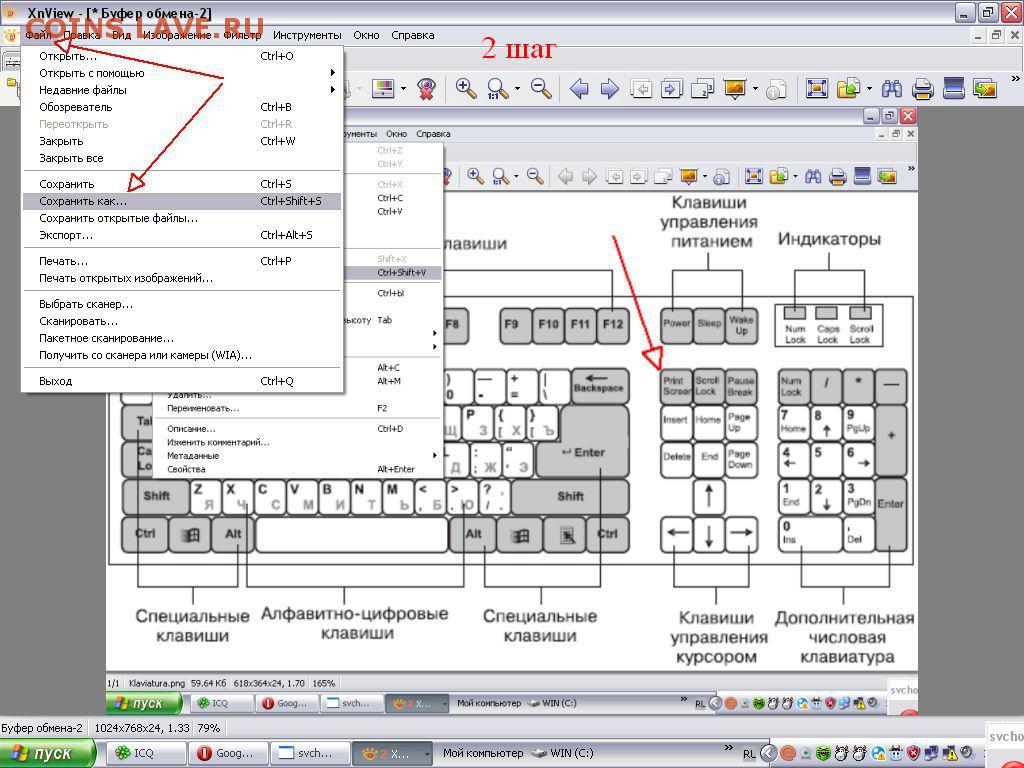This screenshot has width=1024, height=768.
Task: Expand the hidden tray icons arrow
Action: click(x=767, y=754)
